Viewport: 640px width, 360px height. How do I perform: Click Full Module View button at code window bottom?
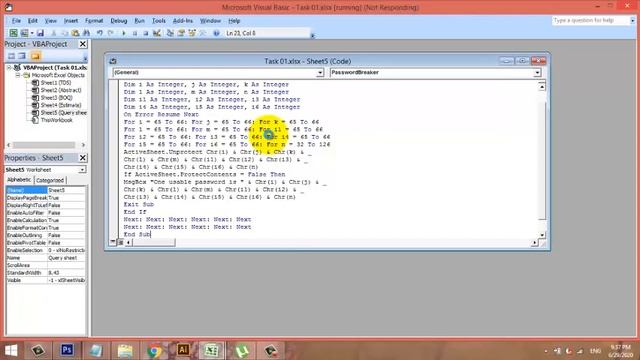120,242
